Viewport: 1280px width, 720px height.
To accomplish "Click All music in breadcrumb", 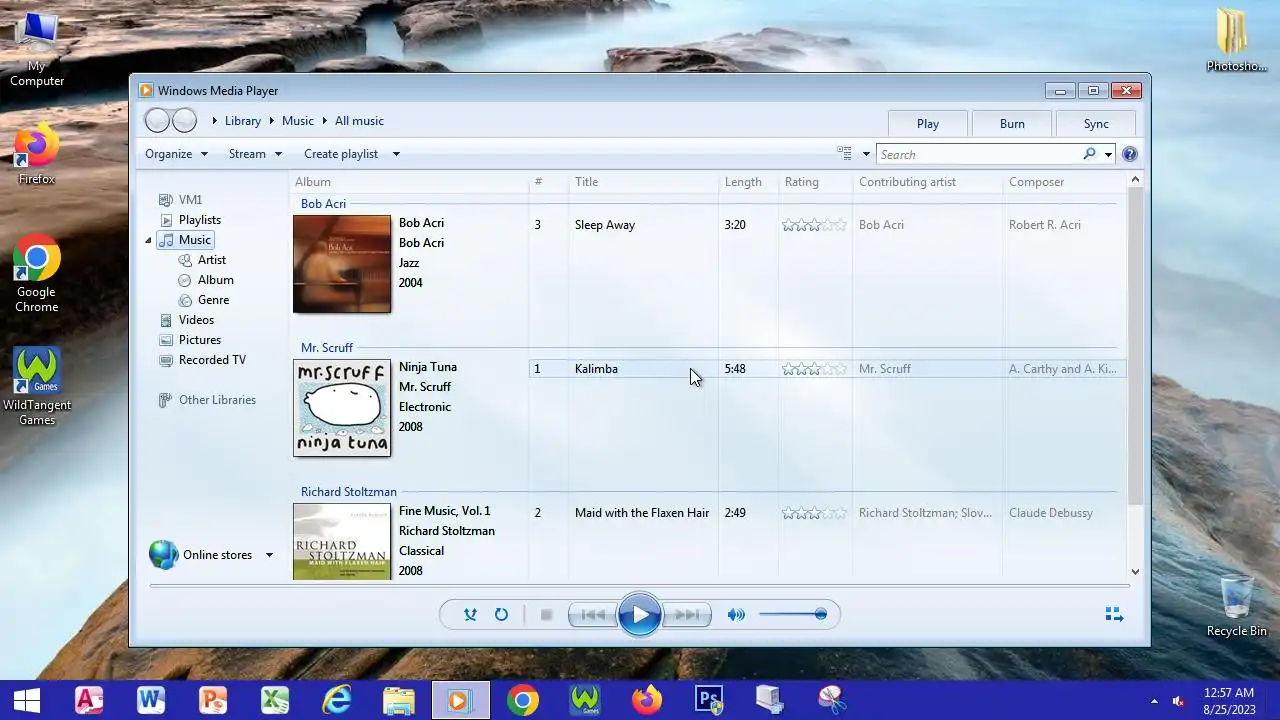I will (x=359, y=121).
